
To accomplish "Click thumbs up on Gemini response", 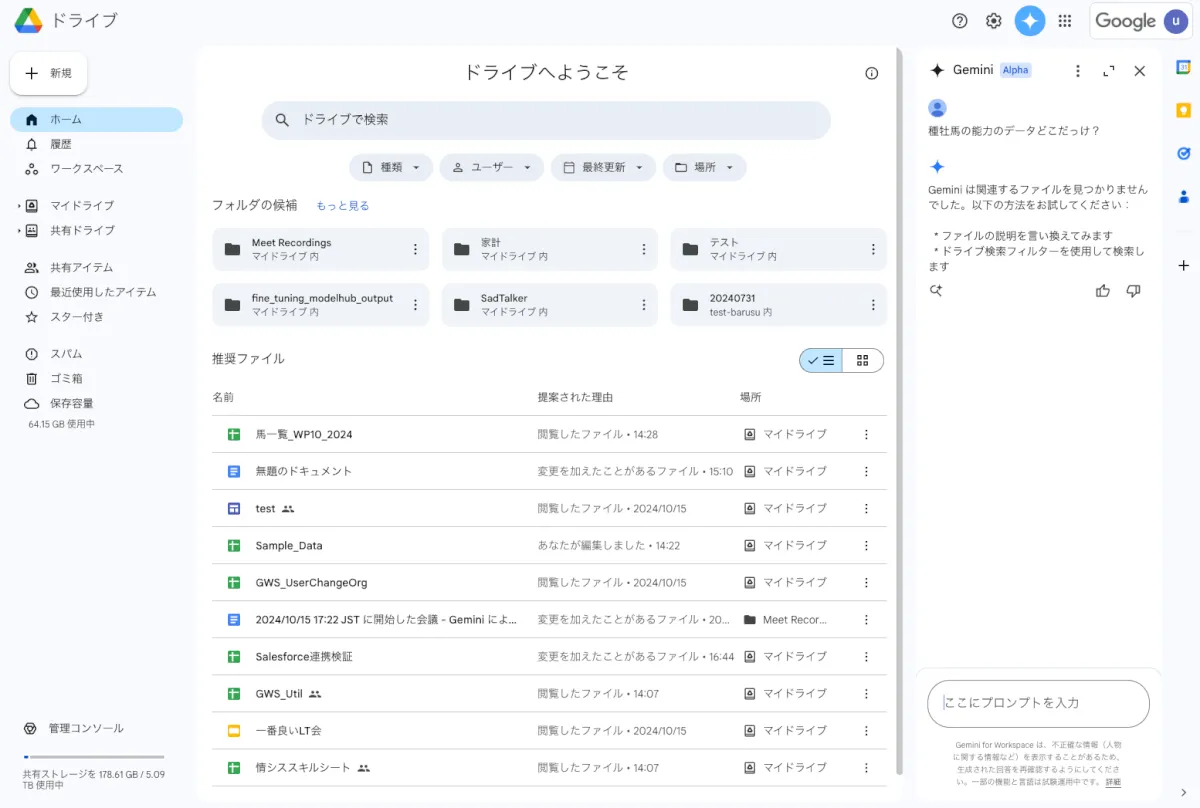I will click(x=1103, y=291).
